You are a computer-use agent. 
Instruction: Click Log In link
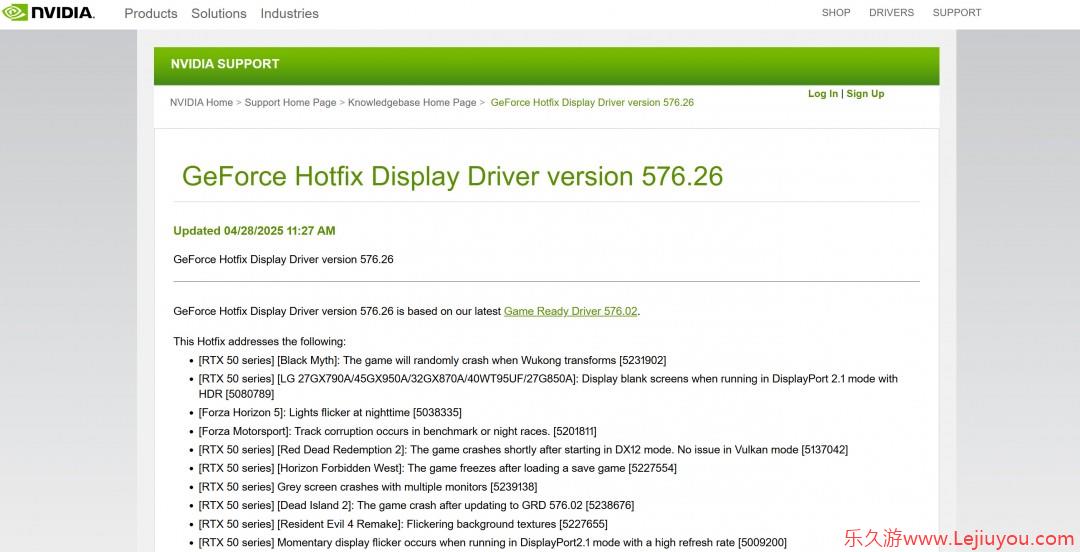[x=823, y=94]
